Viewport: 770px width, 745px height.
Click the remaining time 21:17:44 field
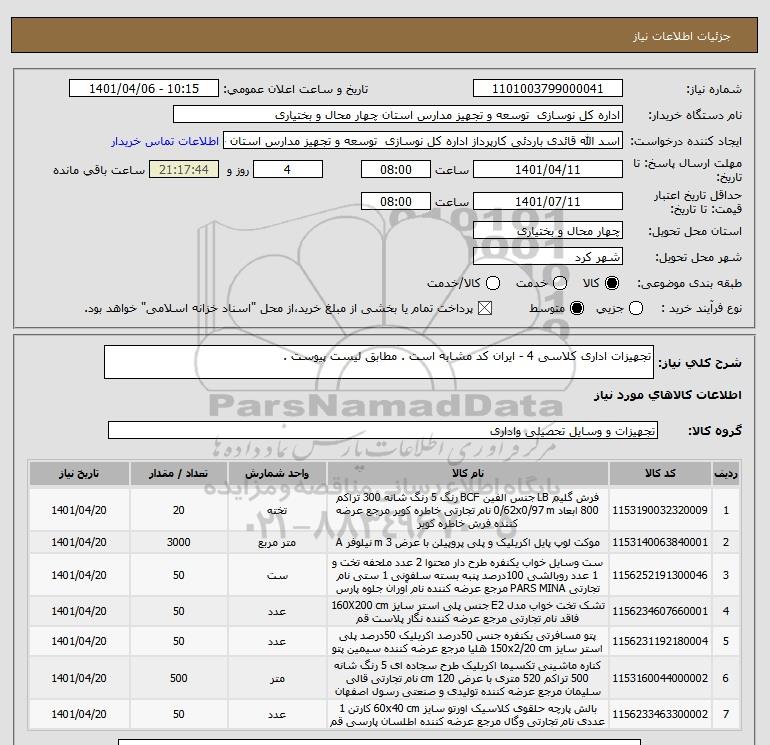184,169
